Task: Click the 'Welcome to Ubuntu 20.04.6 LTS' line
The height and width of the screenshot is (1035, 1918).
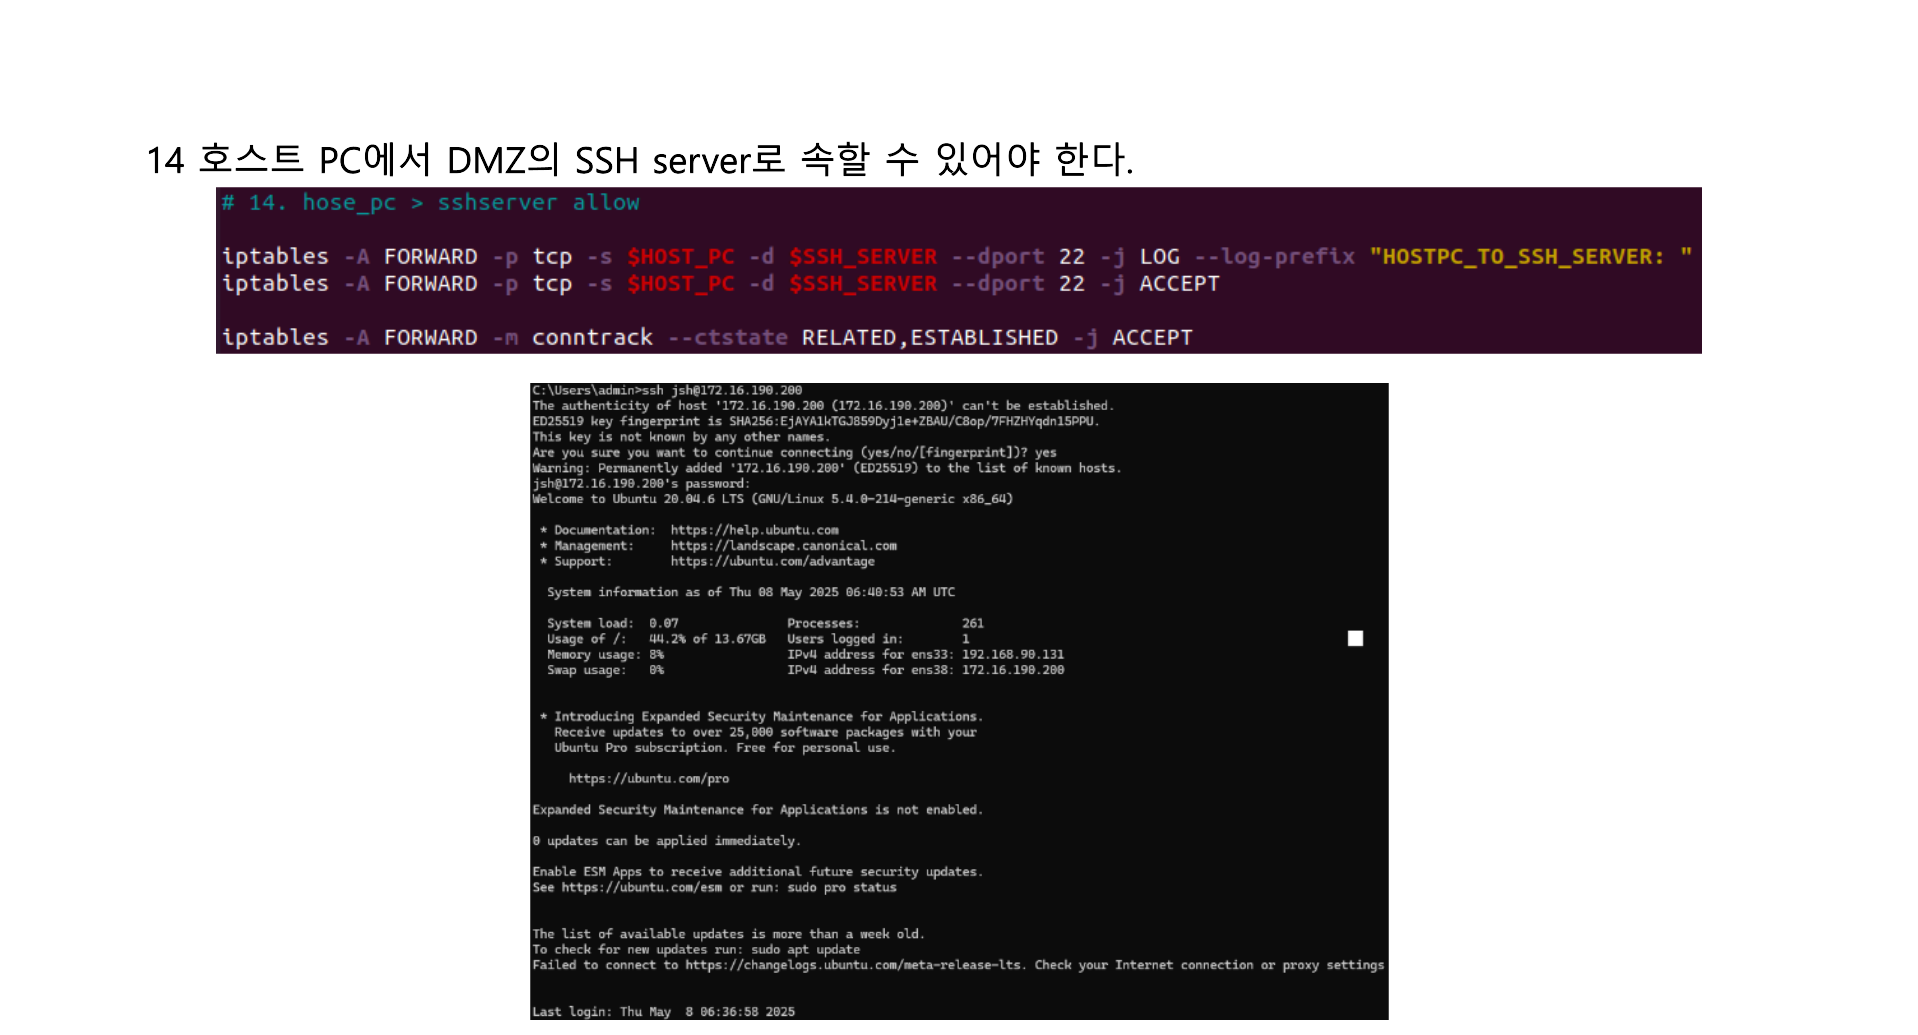Action: 772,499
